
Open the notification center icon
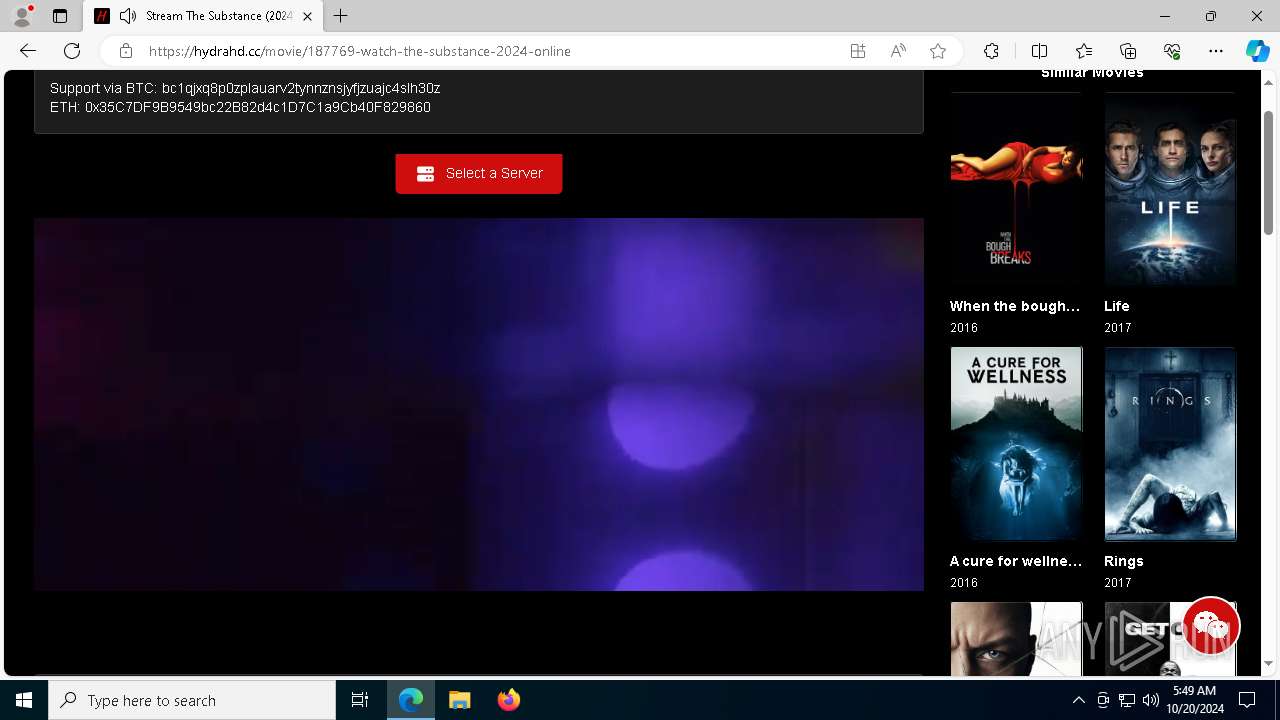1247,700
